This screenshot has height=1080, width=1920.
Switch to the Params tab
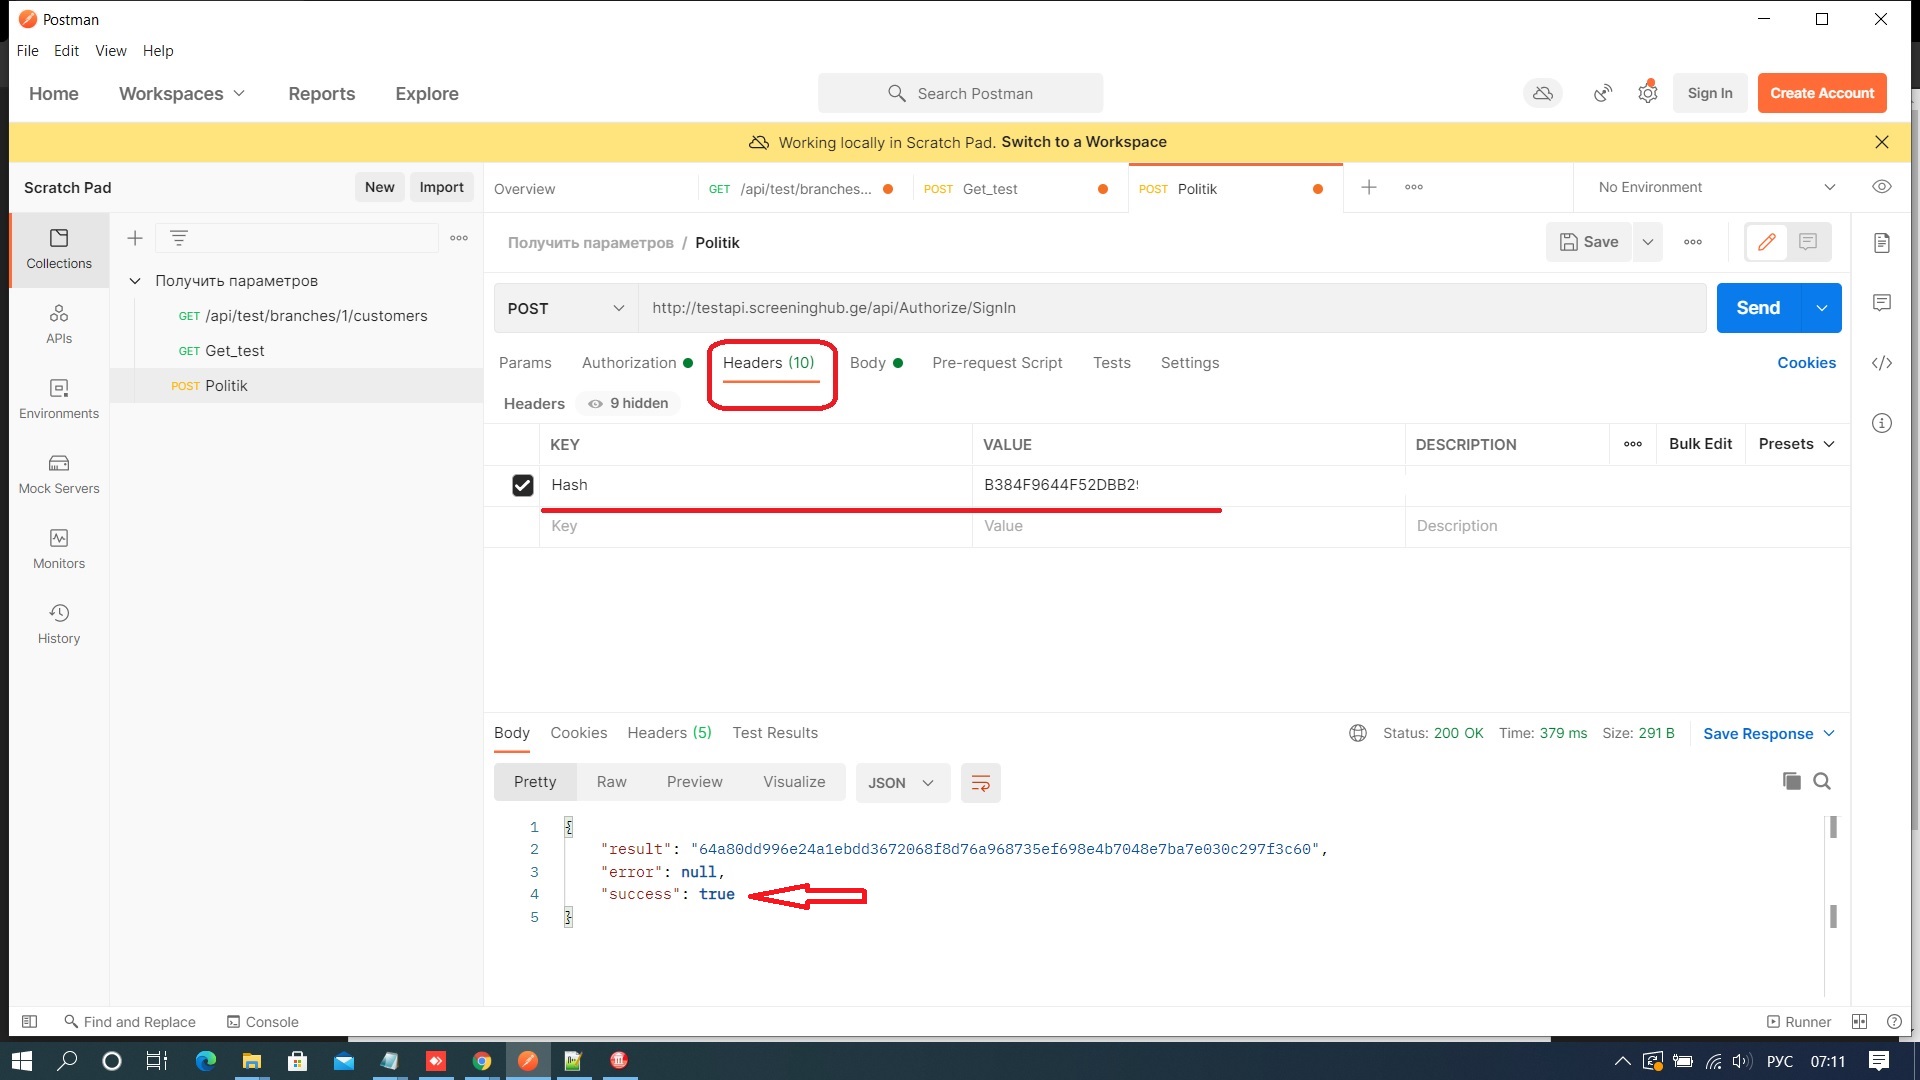click(x=525, y=363)
